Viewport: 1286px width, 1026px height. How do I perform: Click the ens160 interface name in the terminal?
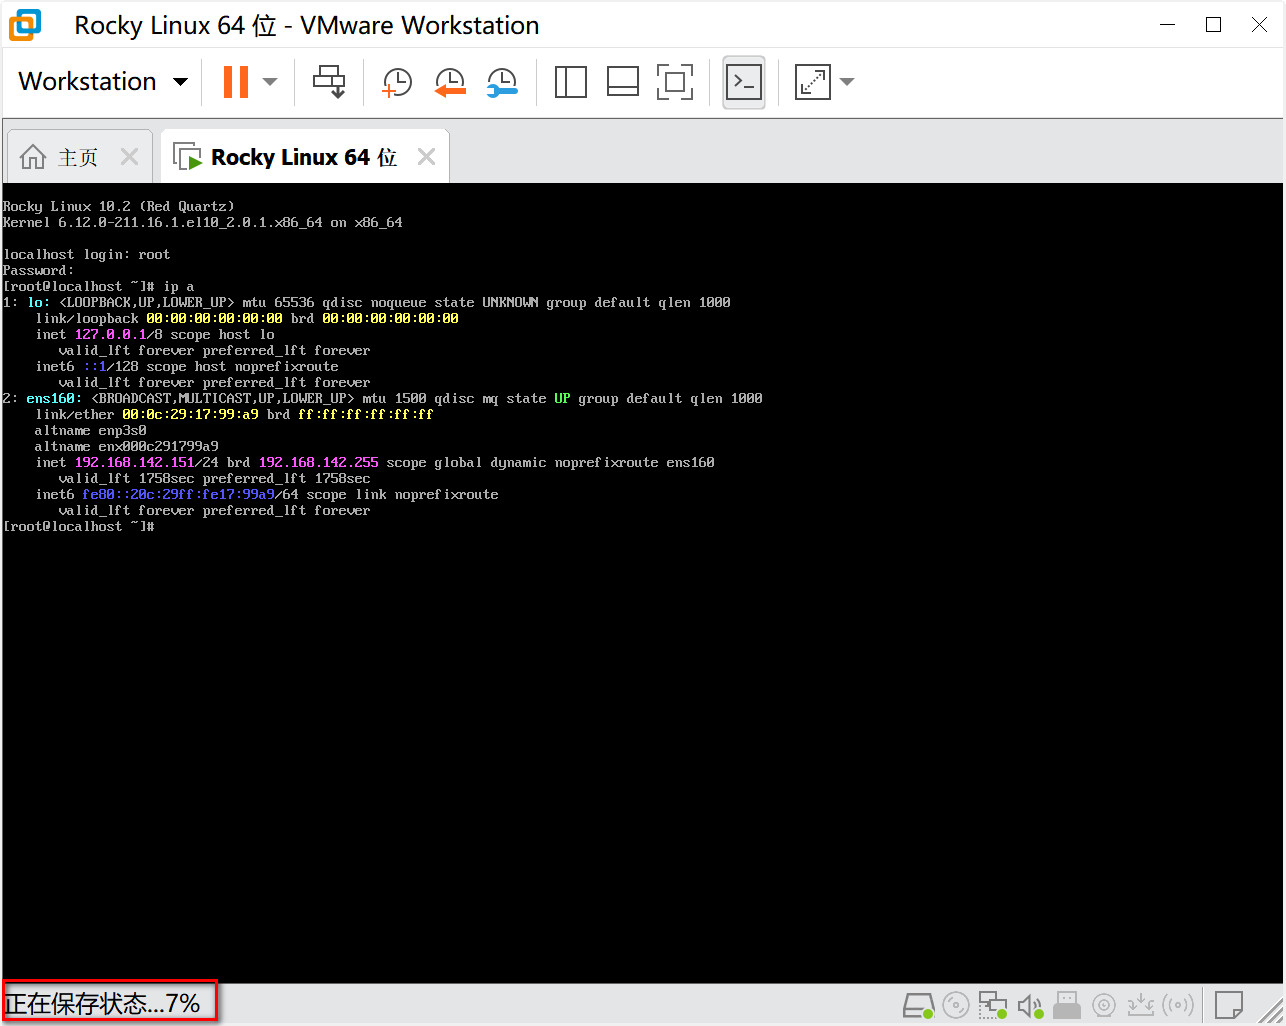point(50,398)
